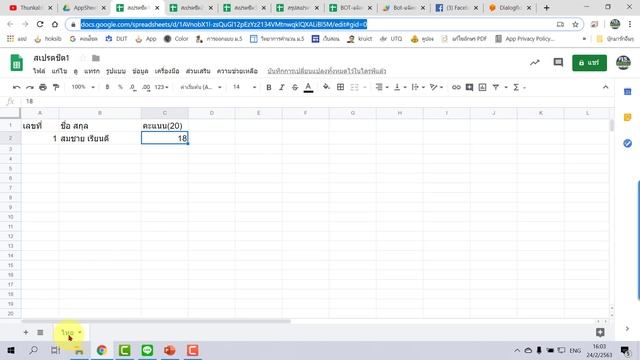
Task: Open the Tasks side panel
Action: click(x=628, y=143)
